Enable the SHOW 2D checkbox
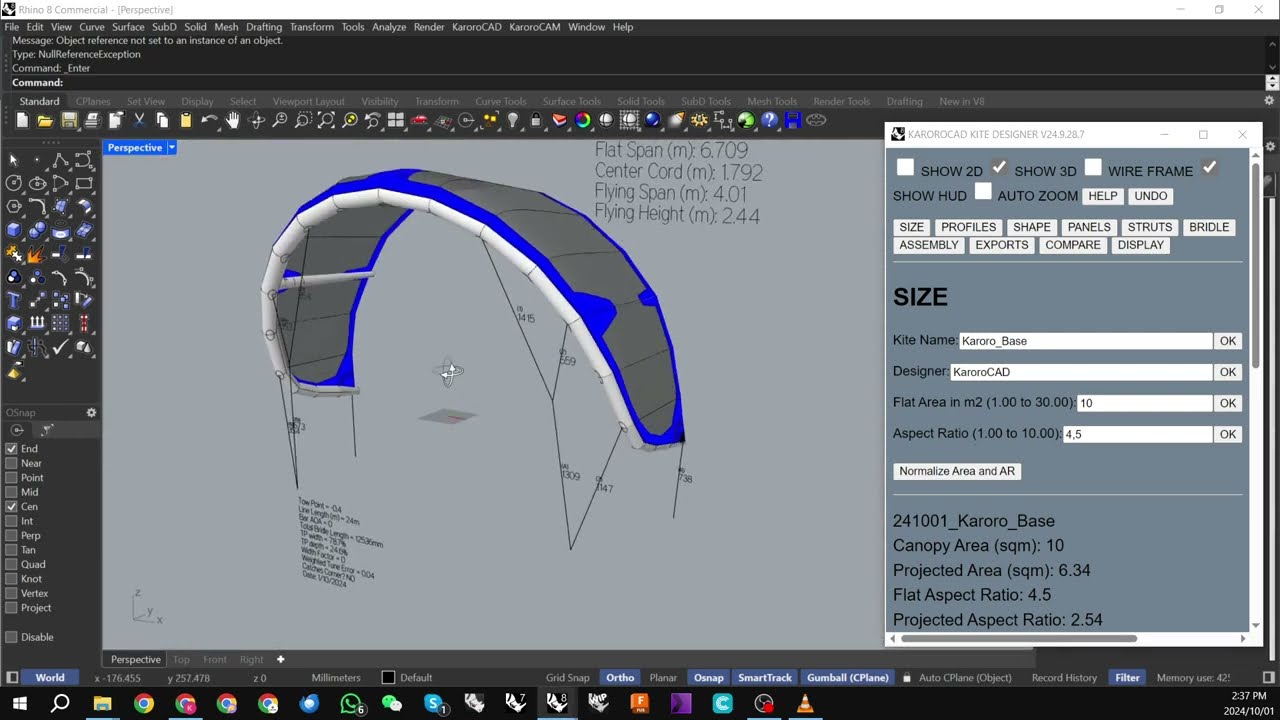The width and height of the screenshot is (1280, 720). click(905, 168)
